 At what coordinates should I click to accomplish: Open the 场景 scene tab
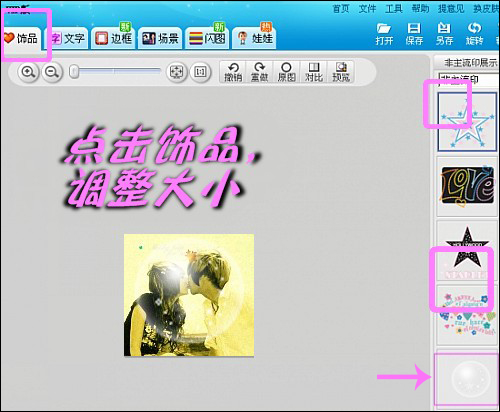tap(160, 39)
